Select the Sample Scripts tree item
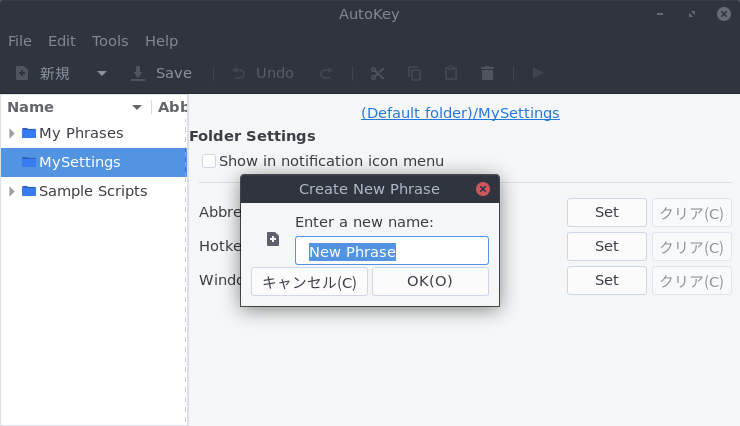 point(93,191)
